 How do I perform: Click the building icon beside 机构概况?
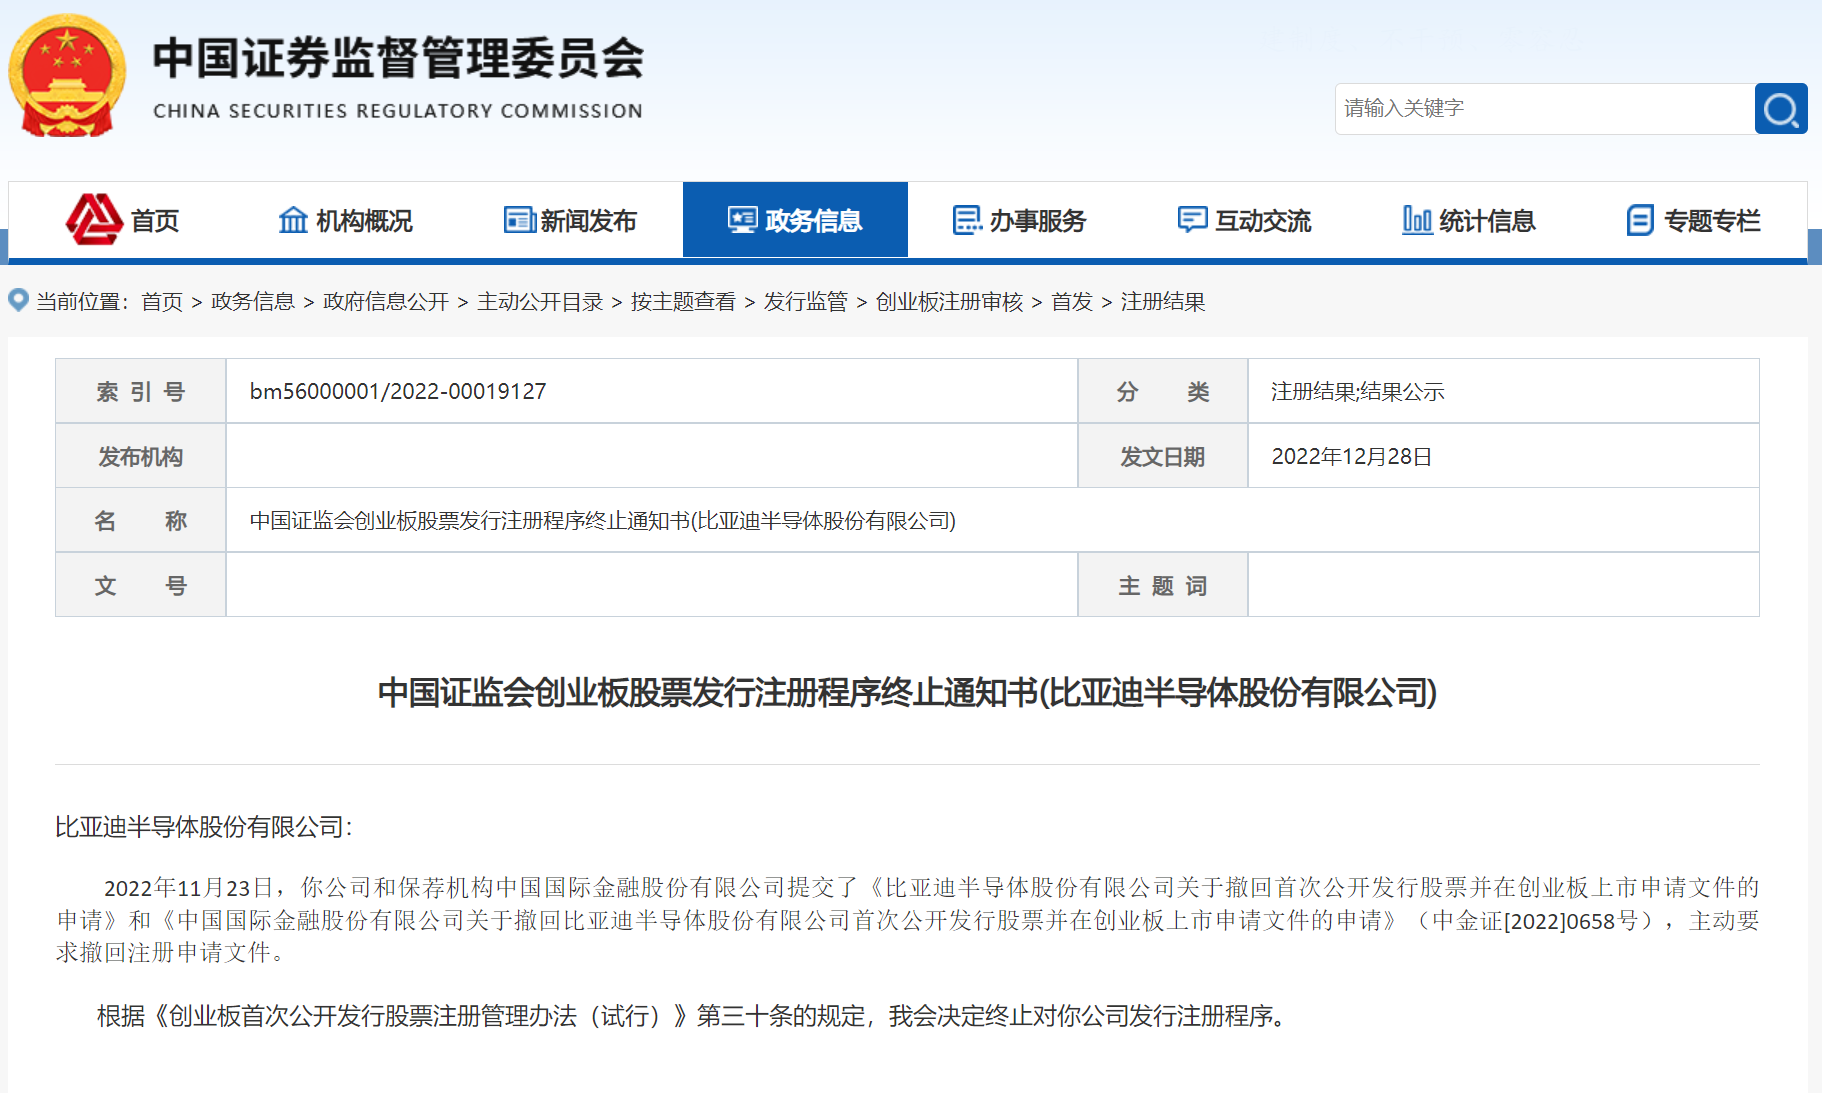[293, 220]
